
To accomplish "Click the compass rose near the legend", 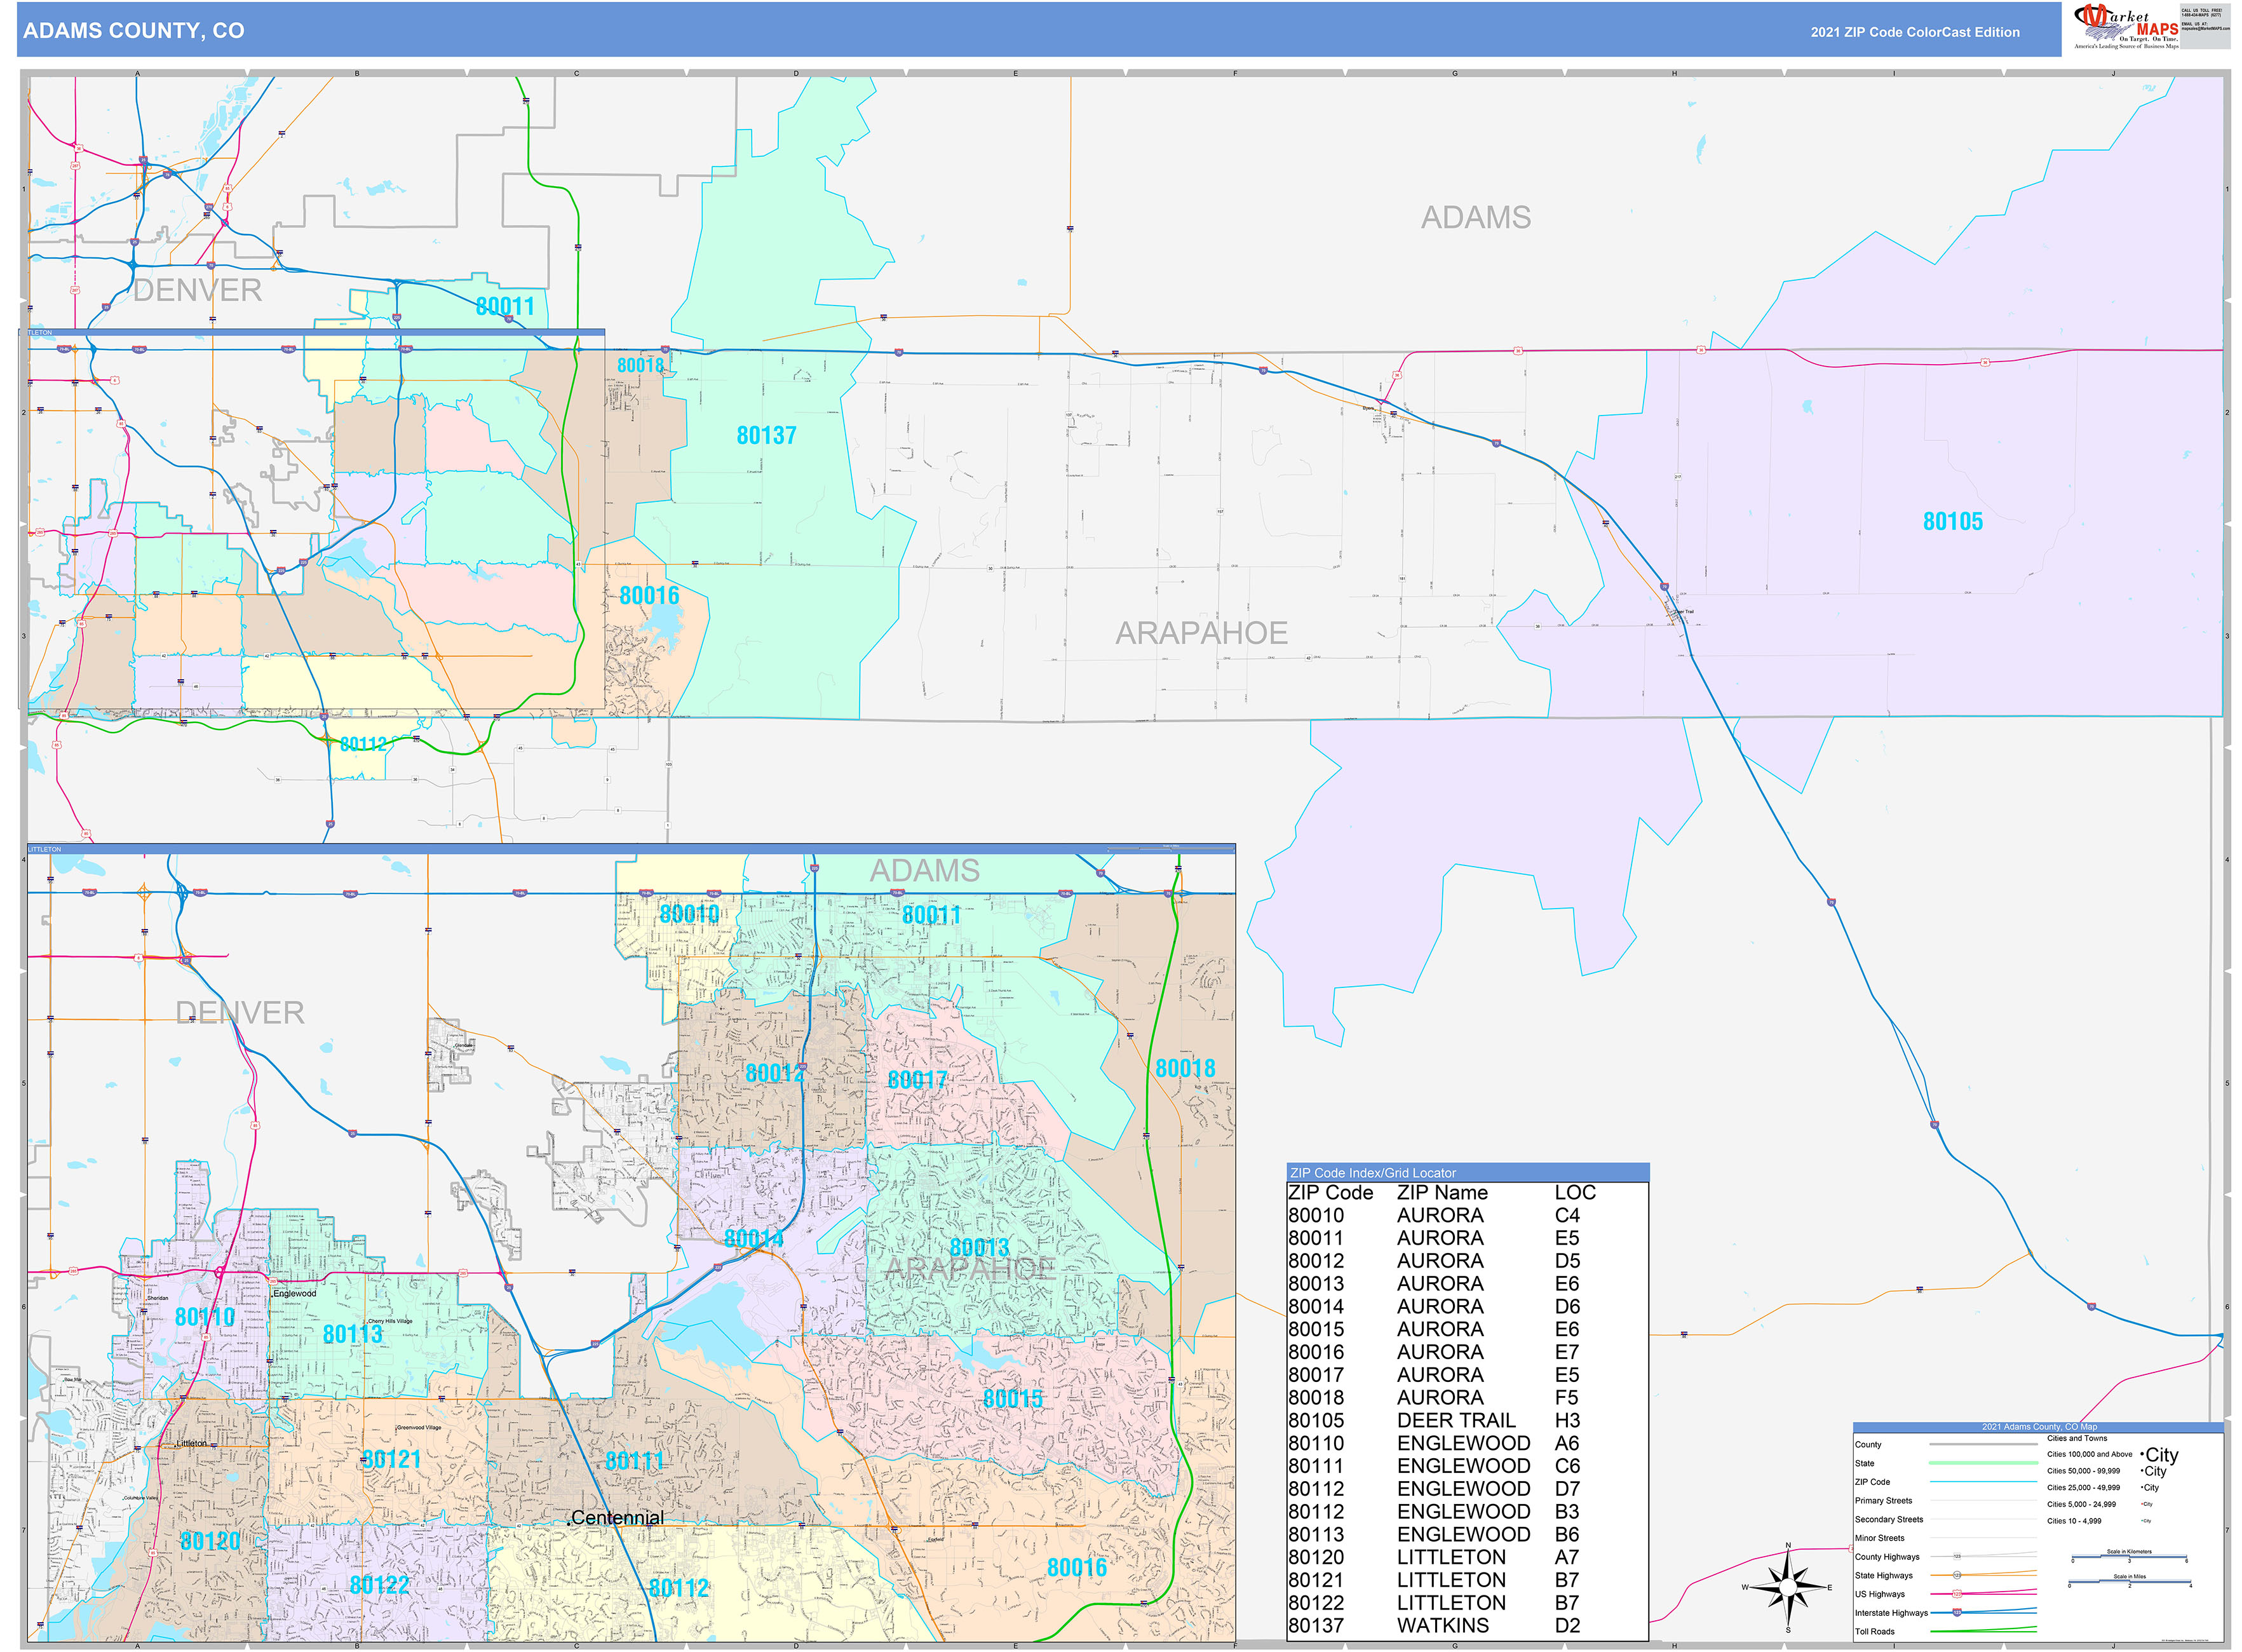I will [1788, 1587].
